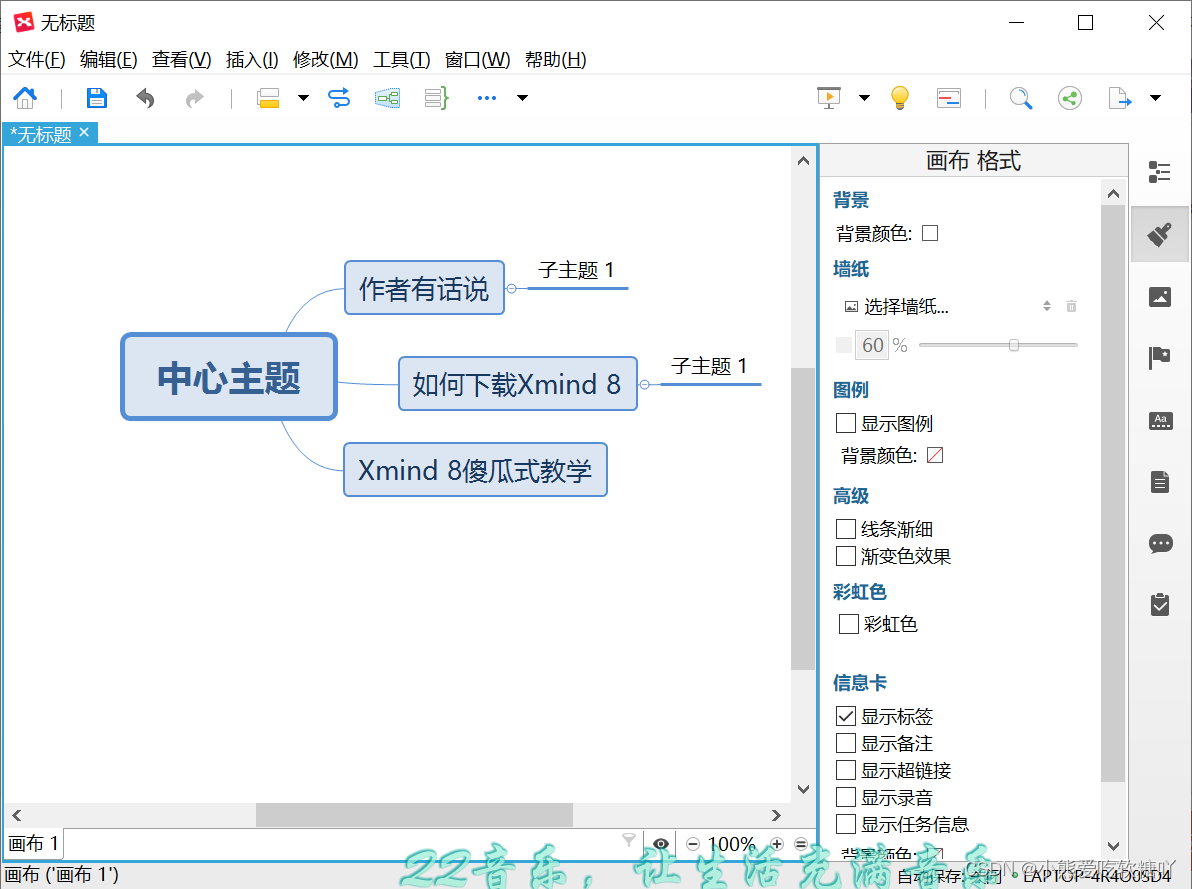Click the magnifier search icon
Screen dimensions: 1192x889
[1020, 98]
